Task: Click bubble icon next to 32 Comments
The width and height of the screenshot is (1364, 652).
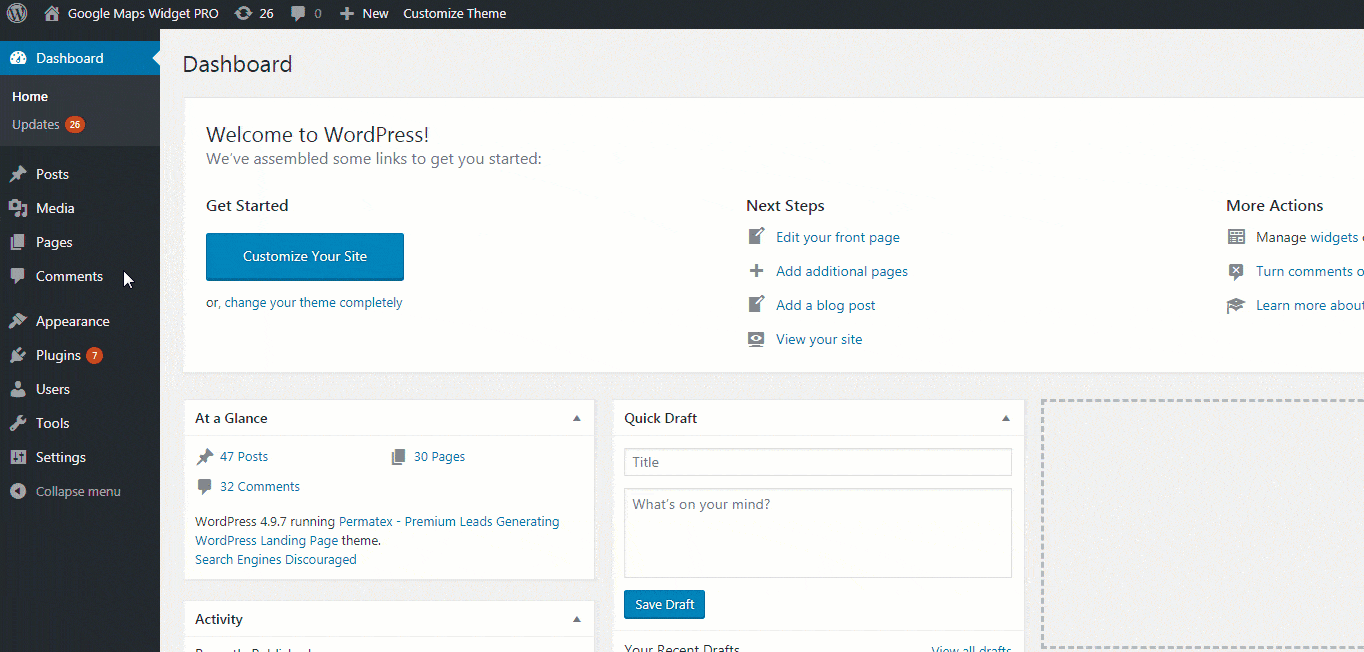Action: (205, 486)
